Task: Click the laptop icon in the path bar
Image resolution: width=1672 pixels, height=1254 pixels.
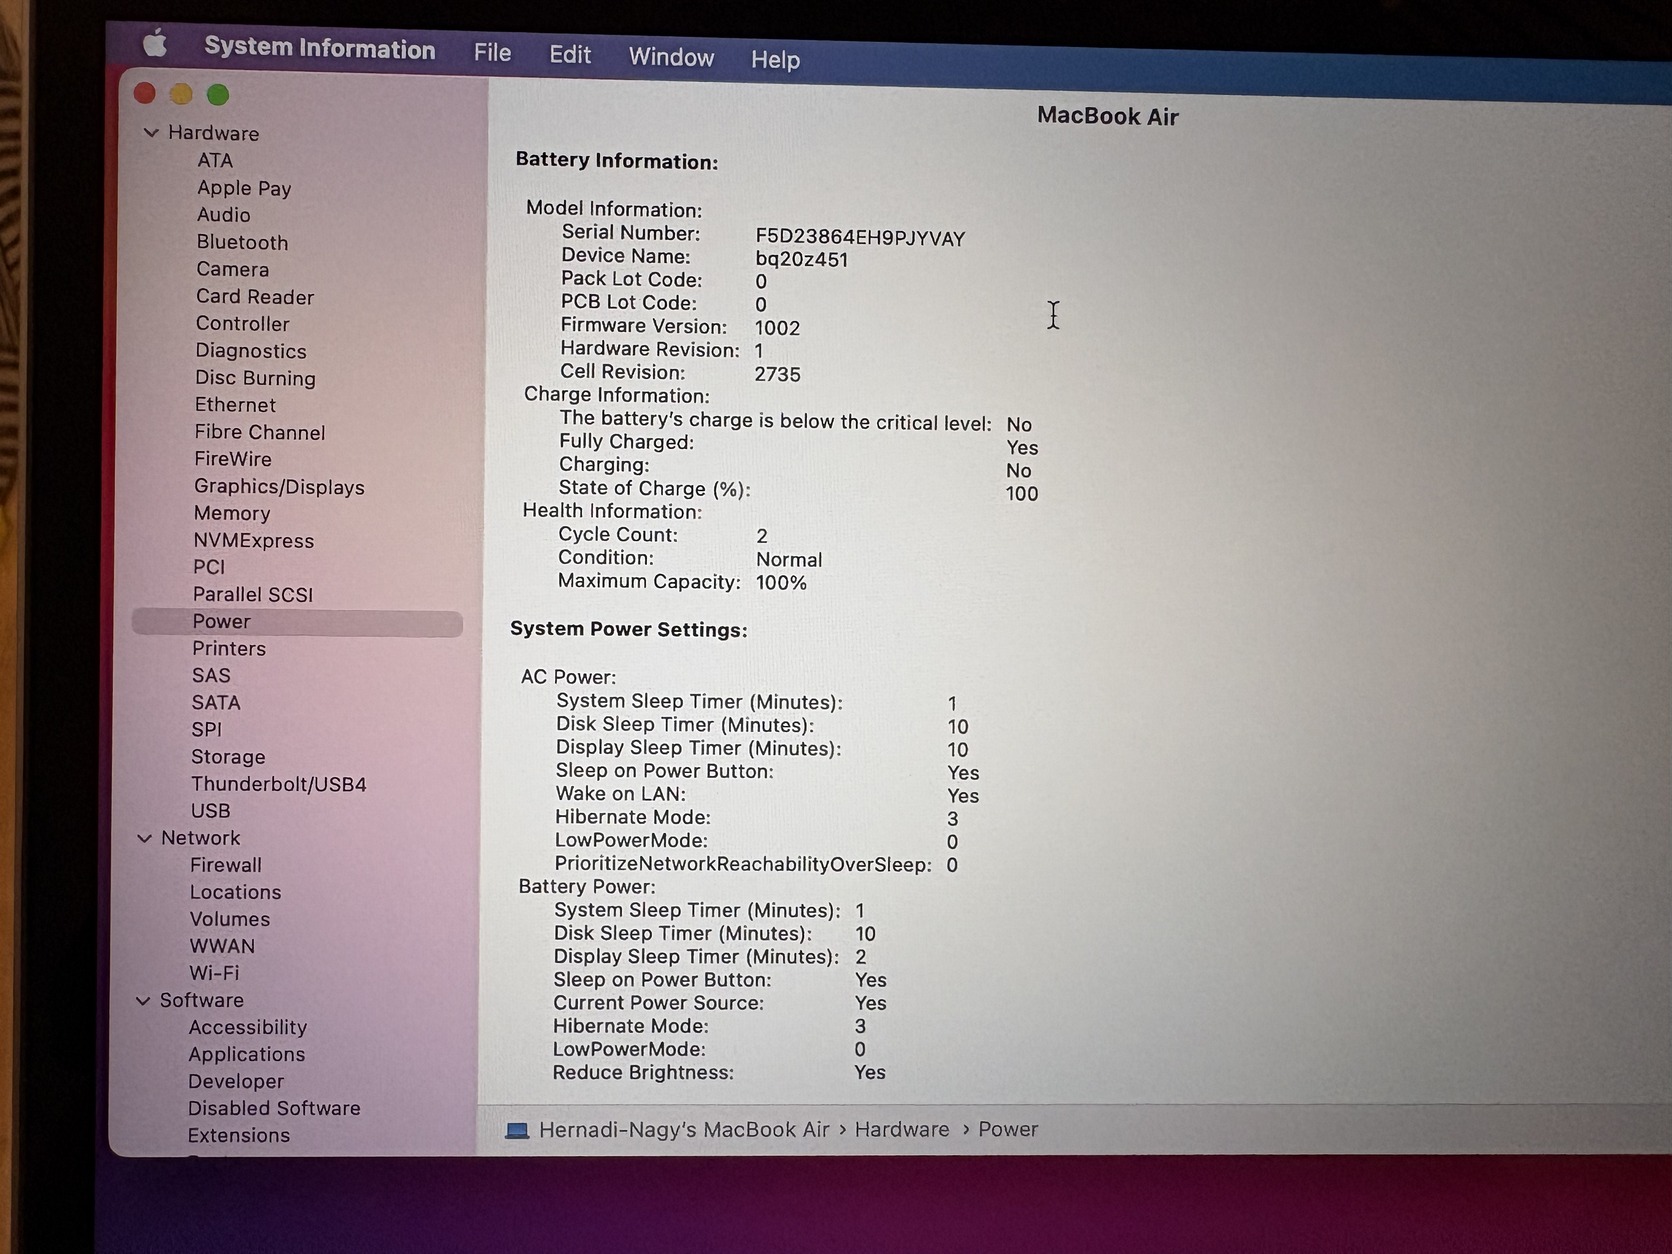Action: [x=517, y=1130]
